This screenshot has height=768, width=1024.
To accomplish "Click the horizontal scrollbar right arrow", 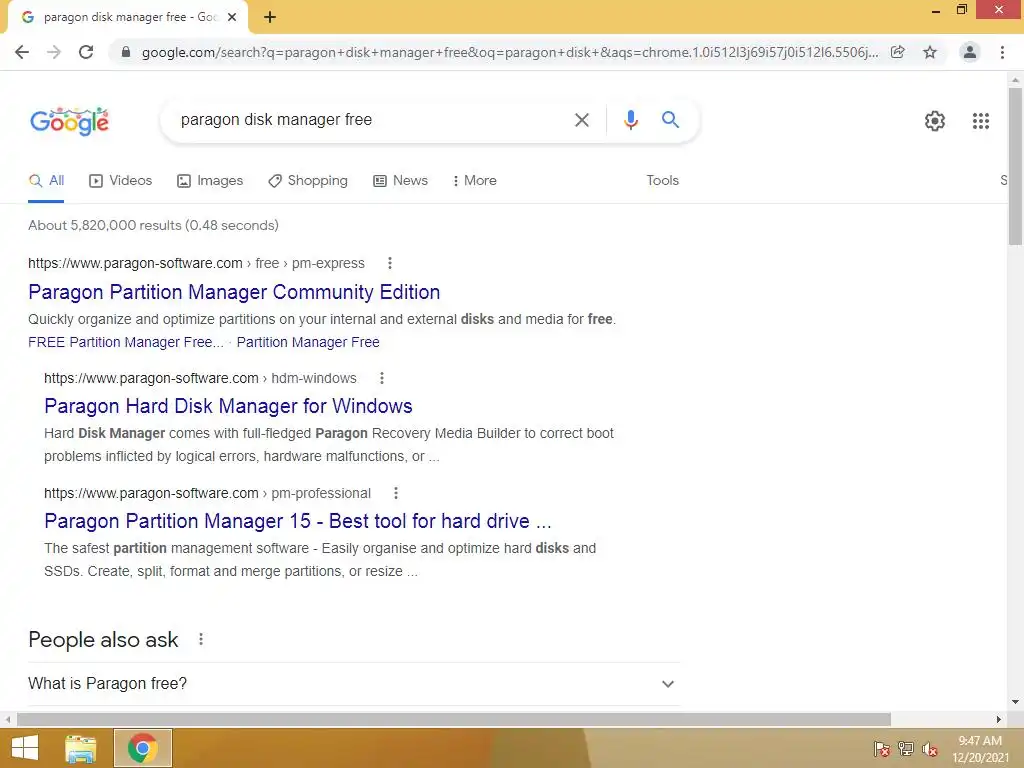I will pos(999,720).
